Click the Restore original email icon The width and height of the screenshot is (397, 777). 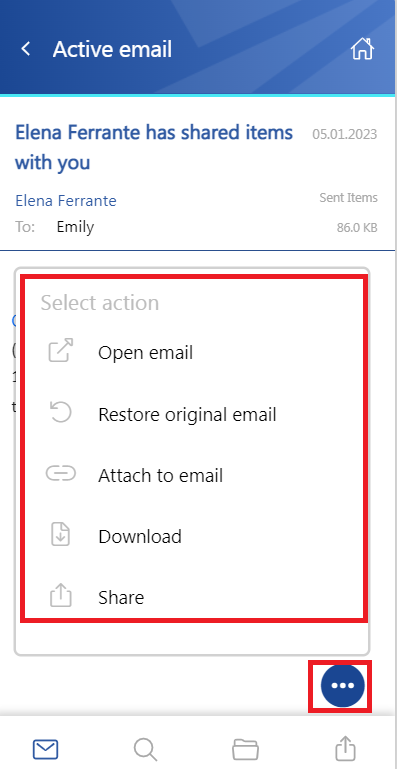(x=61, y=412)
